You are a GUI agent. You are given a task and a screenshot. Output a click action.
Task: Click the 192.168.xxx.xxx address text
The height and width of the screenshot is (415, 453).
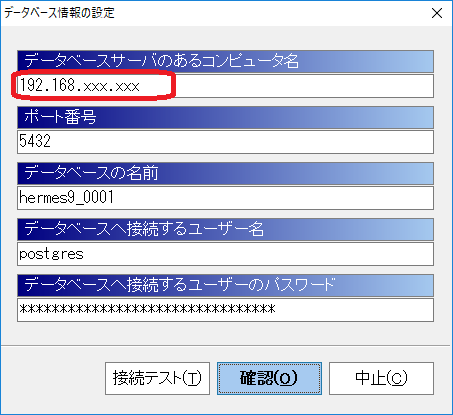coord(79,85)
